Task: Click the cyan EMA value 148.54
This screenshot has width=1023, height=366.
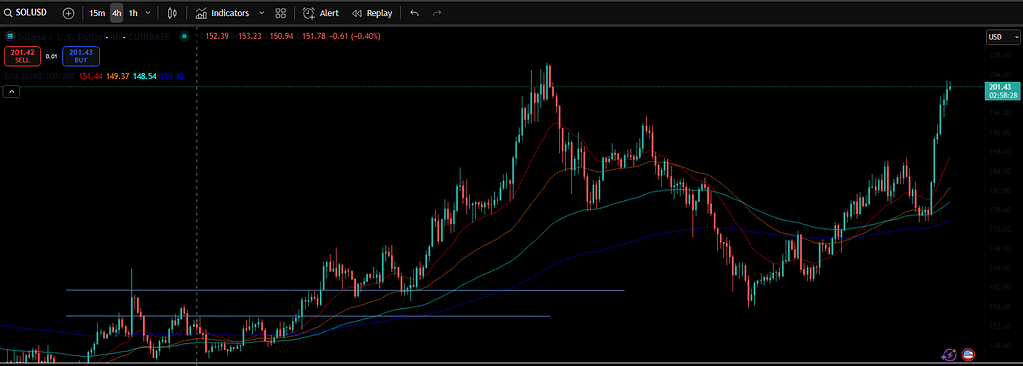Action: [144, 76]
